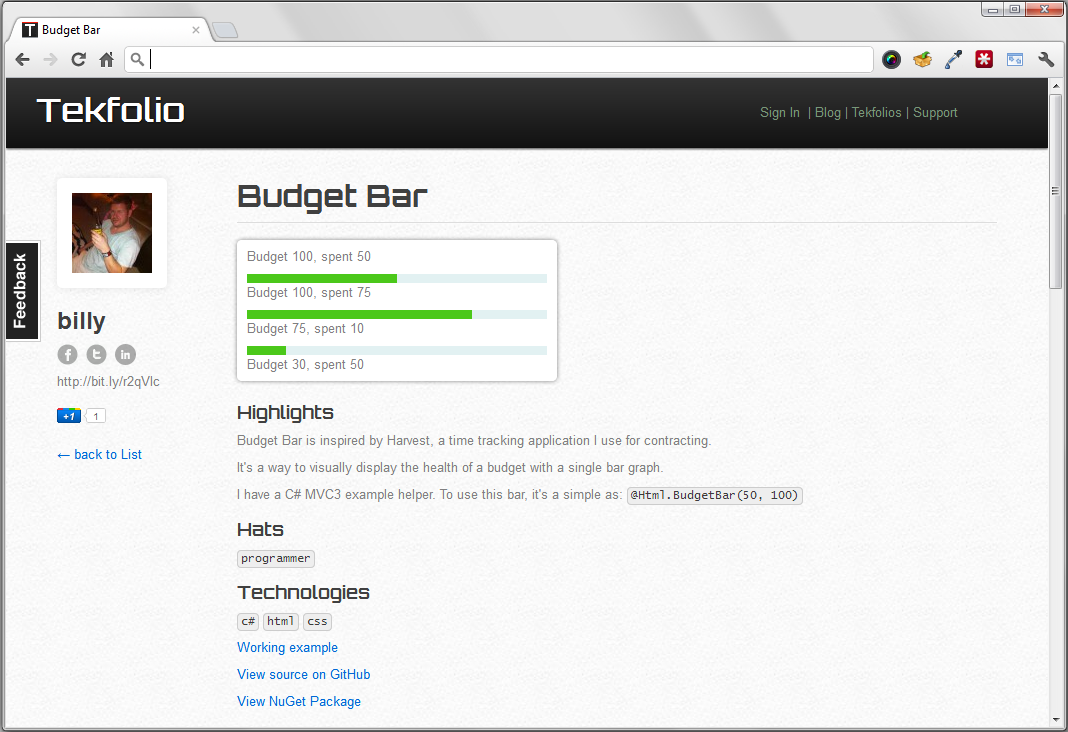Click the Highlights section heading
Viewport: 1068px width, 732px height.
285,413
